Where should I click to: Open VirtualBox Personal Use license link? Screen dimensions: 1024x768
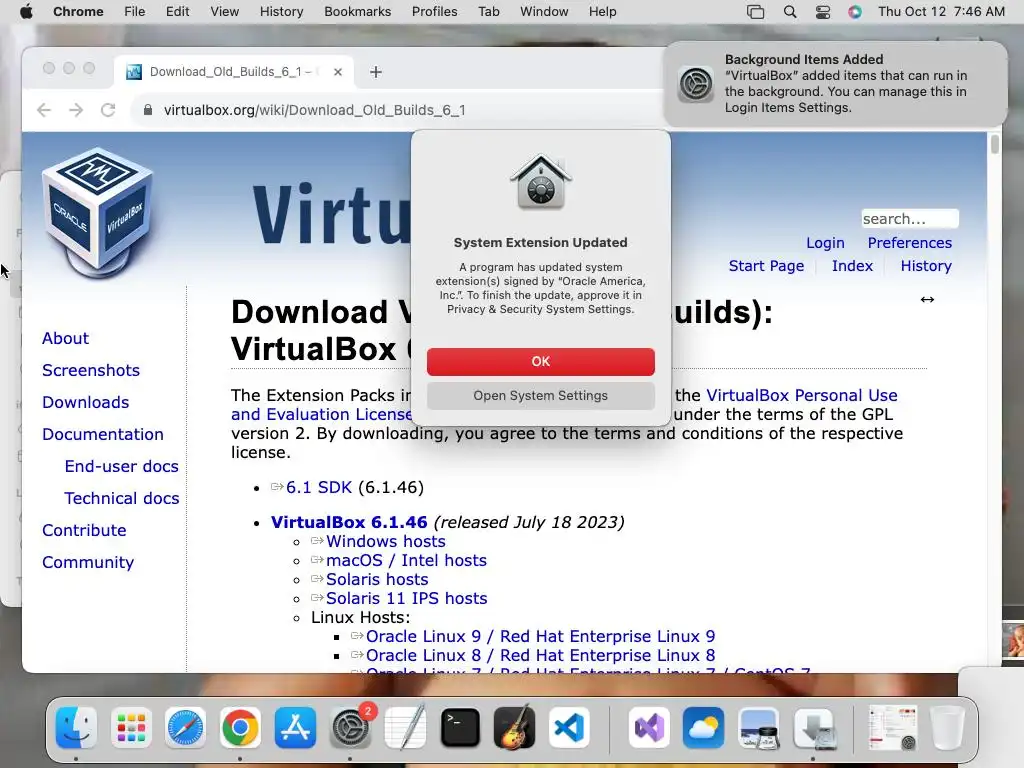(802, 395)
